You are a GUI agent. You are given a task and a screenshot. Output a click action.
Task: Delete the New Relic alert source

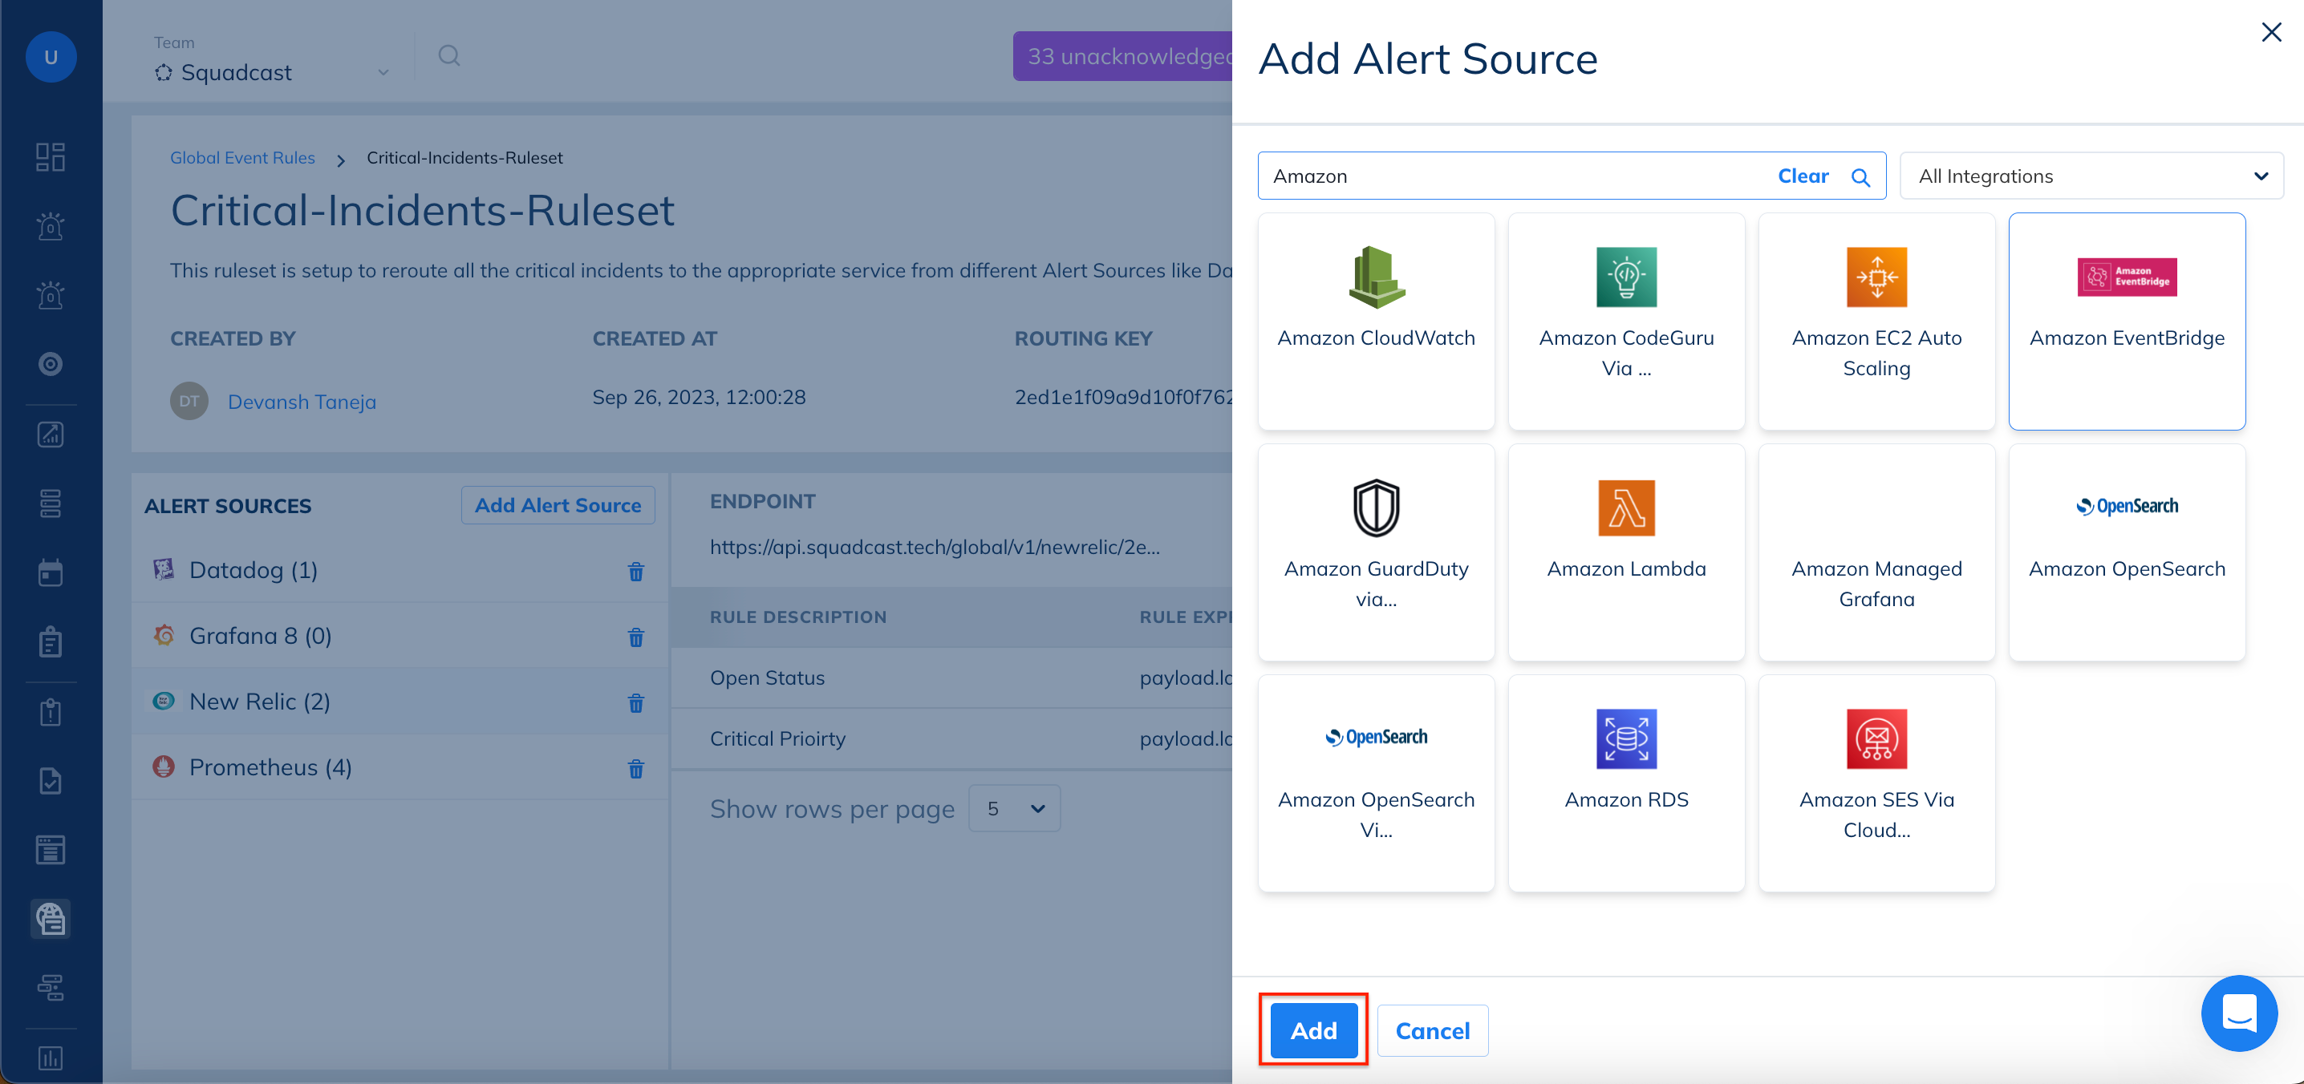pos(636,703)
